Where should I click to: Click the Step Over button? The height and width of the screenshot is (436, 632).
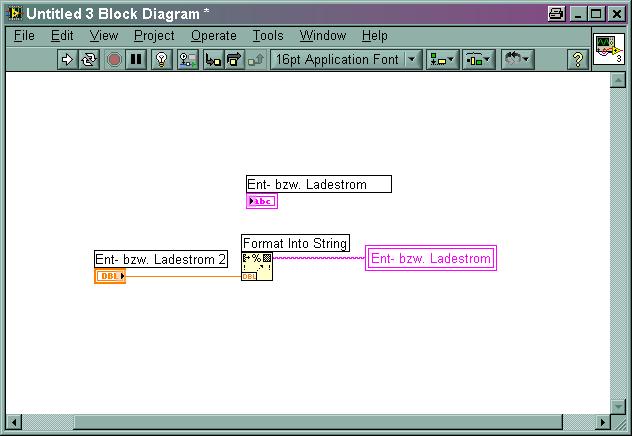point(234,60)
